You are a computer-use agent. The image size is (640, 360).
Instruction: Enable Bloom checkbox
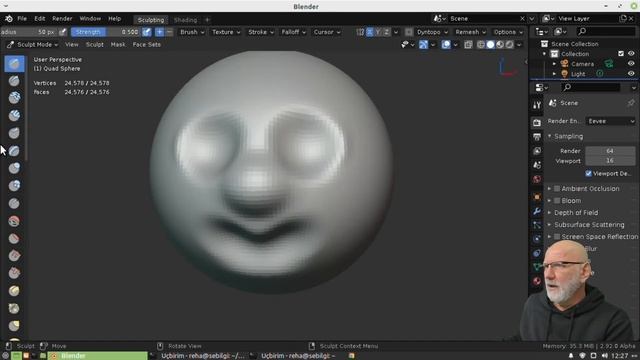(x=557, y=200)
